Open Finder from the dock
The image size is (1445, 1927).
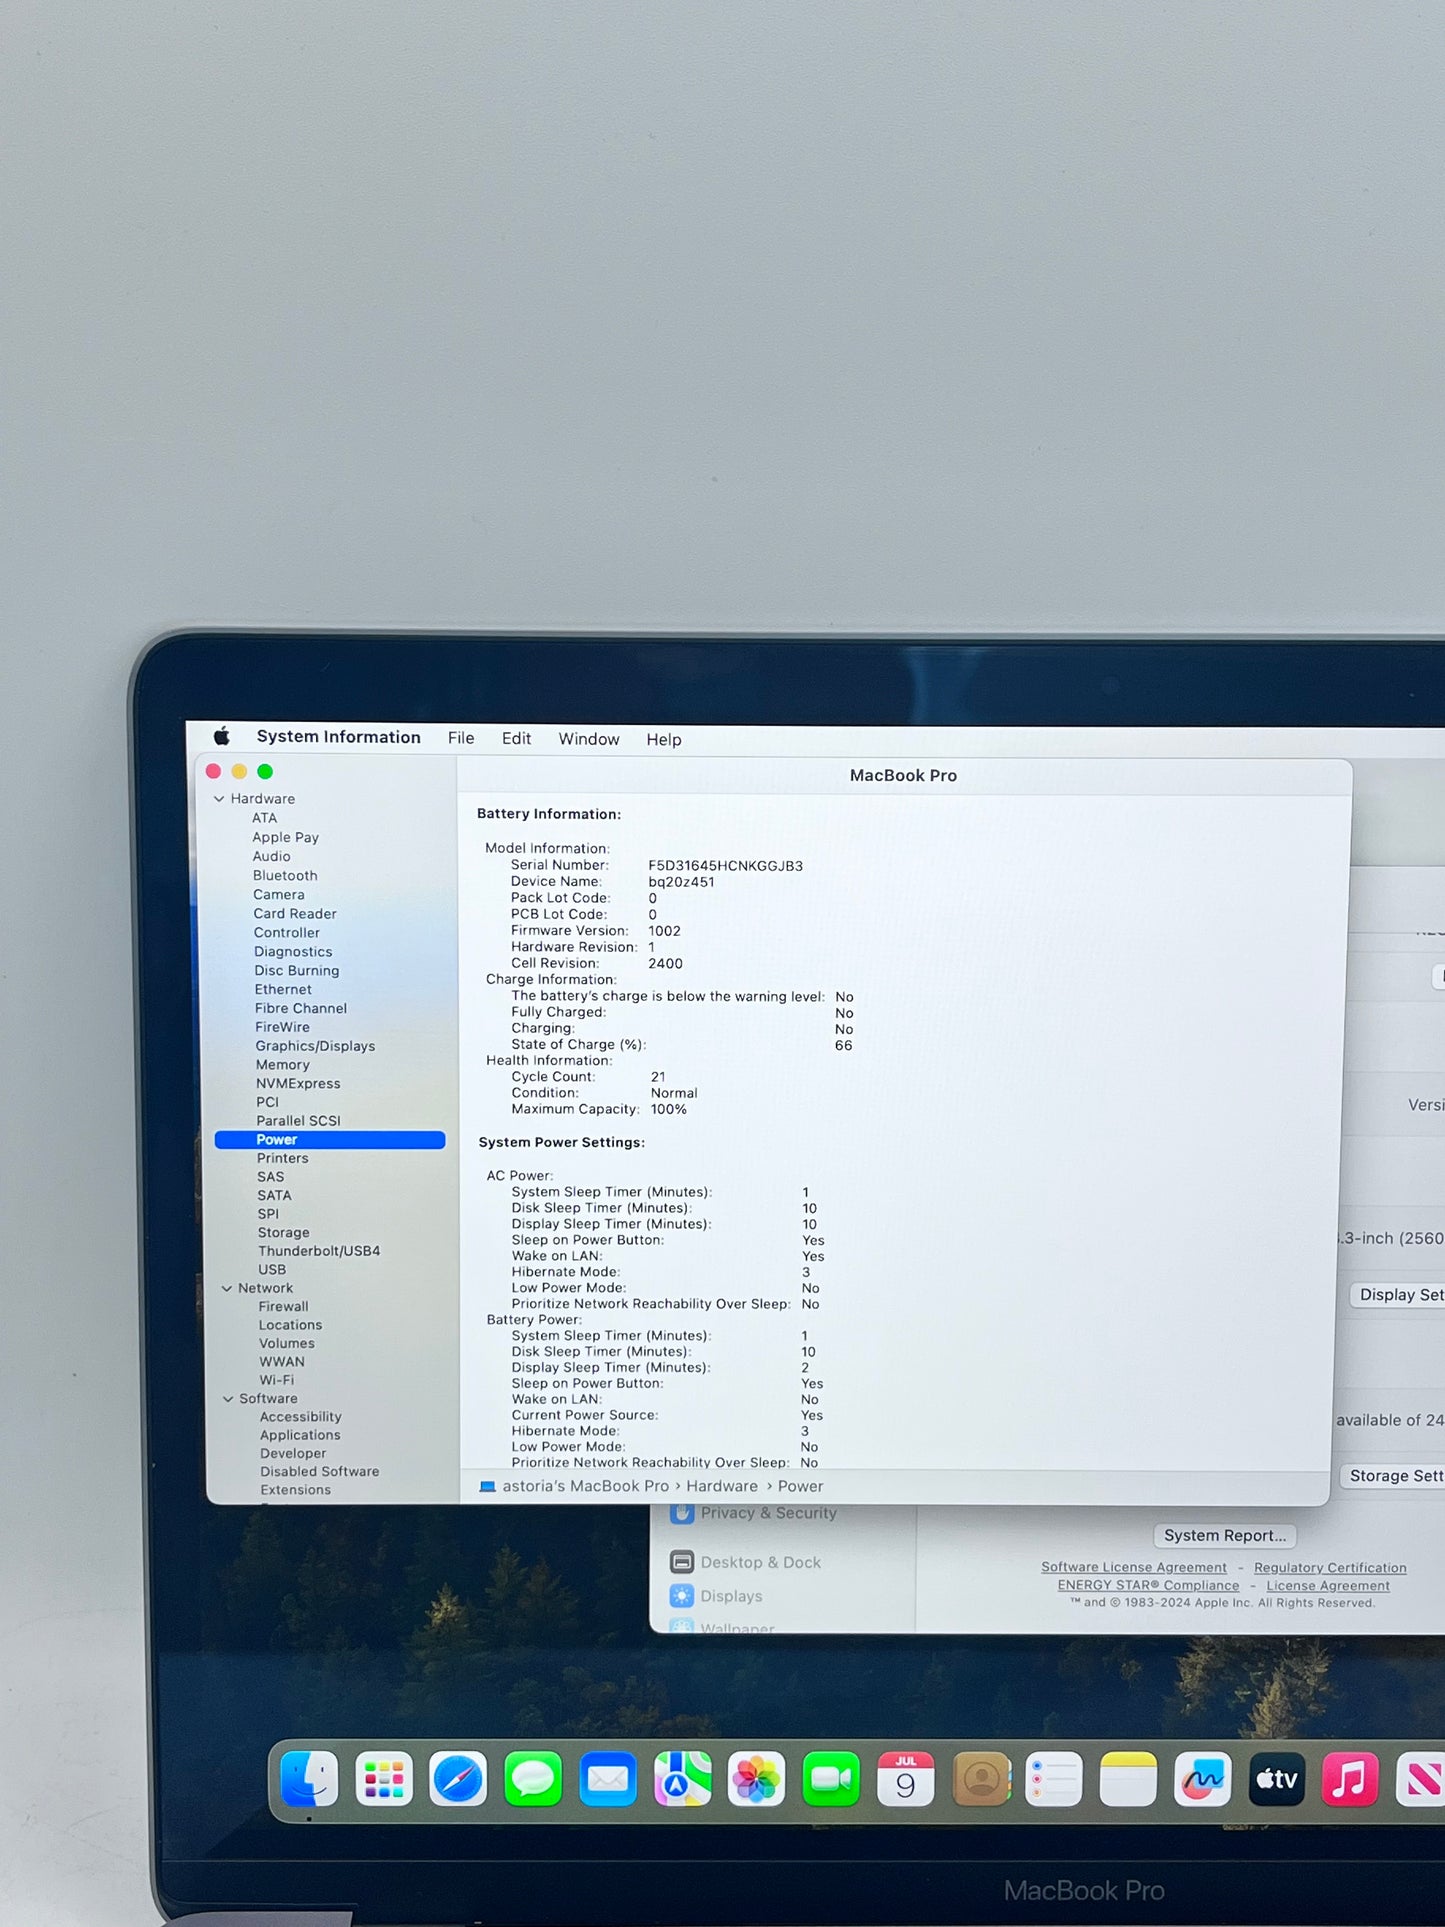pyautogui.click(x=309, y=1779)
